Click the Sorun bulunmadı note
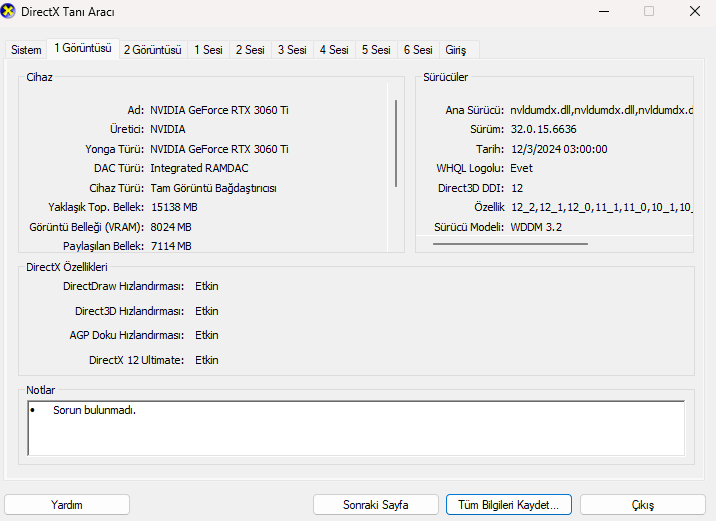 click(x=95, y=410)
